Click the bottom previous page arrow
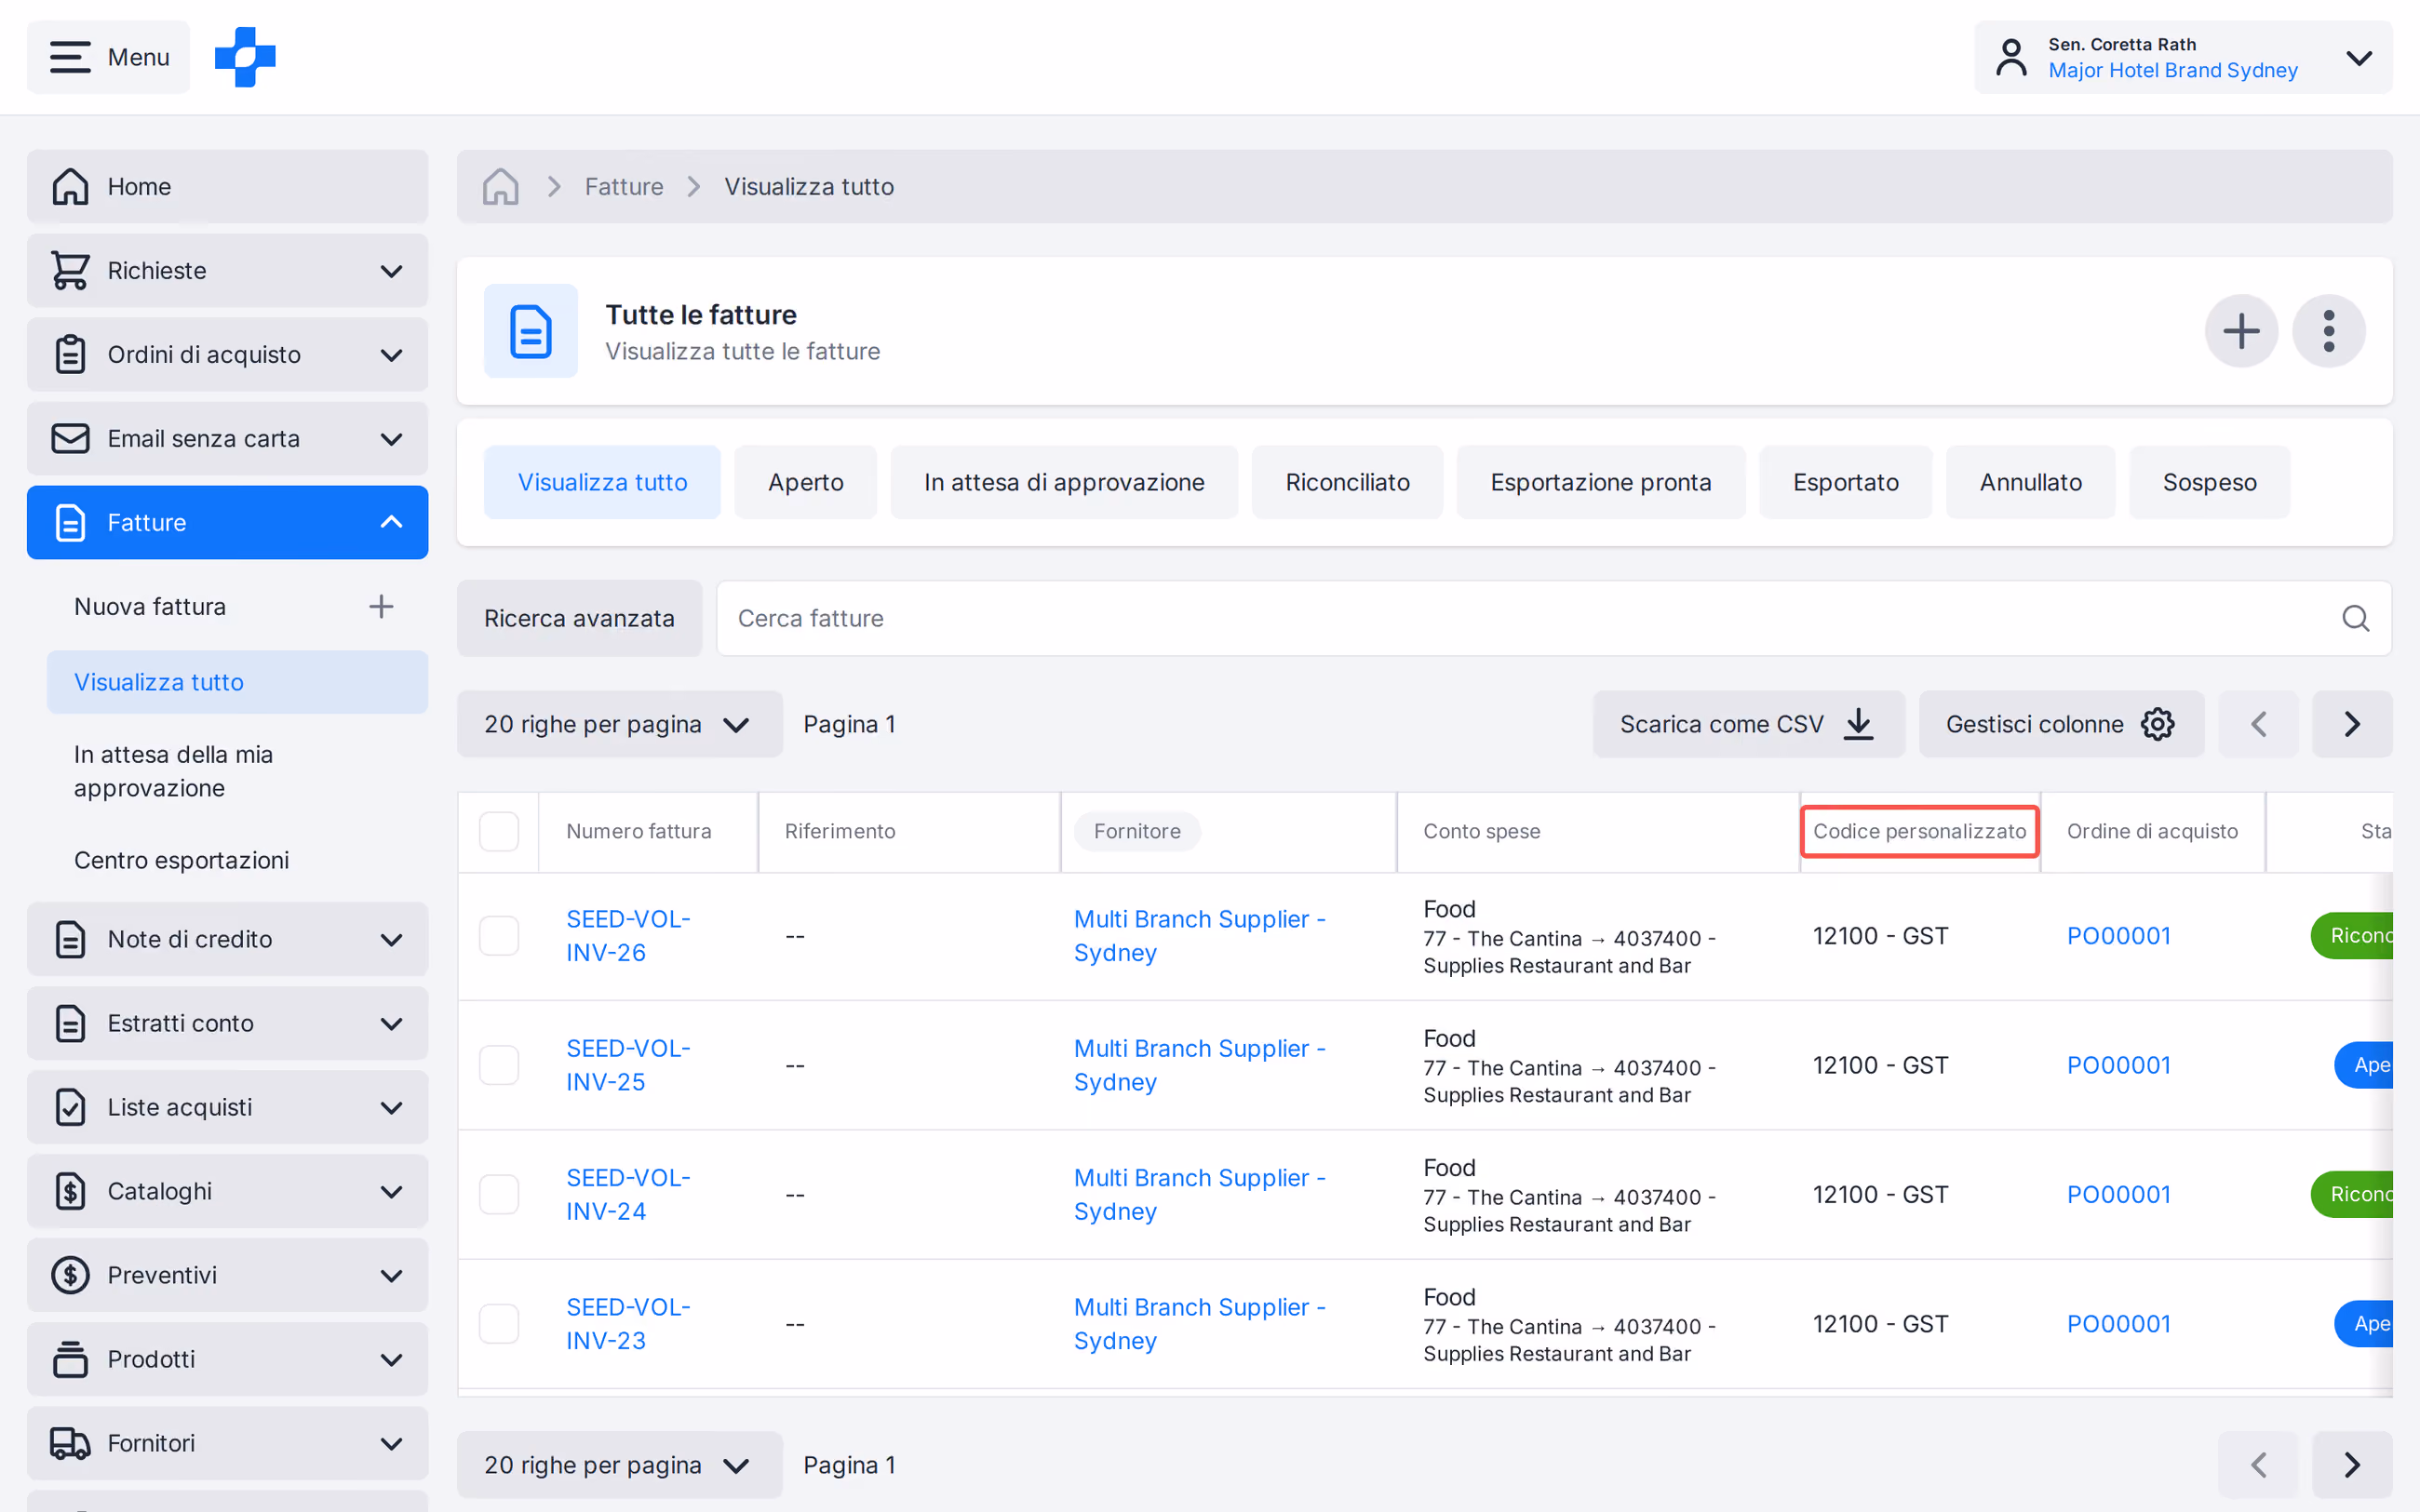The width and height of the screenshot is (2420, 1512). point(2258,1465)
